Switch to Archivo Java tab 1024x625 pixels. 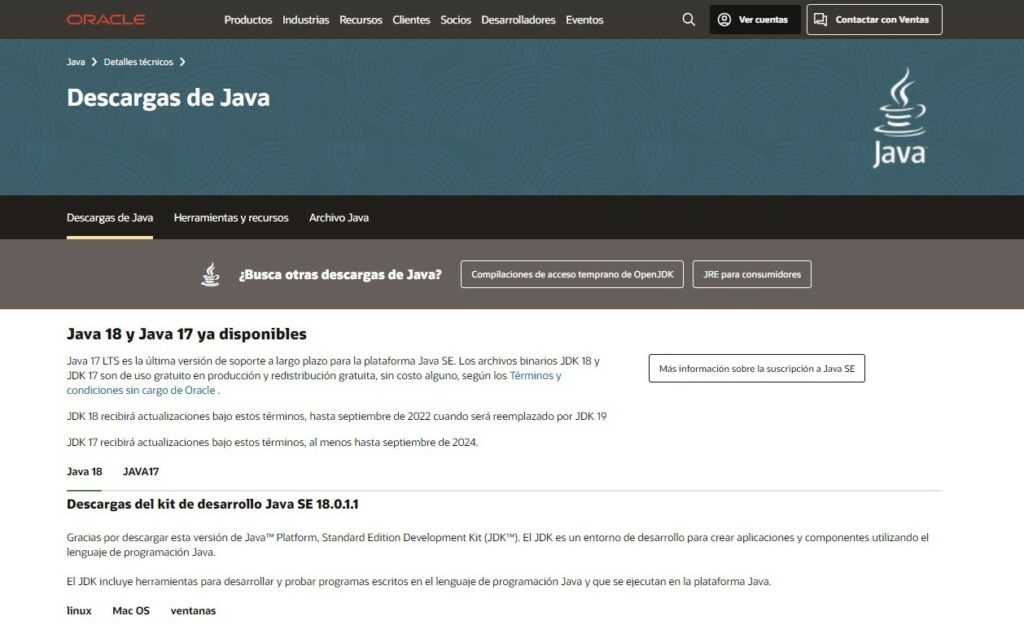click(x=339, y=217)
